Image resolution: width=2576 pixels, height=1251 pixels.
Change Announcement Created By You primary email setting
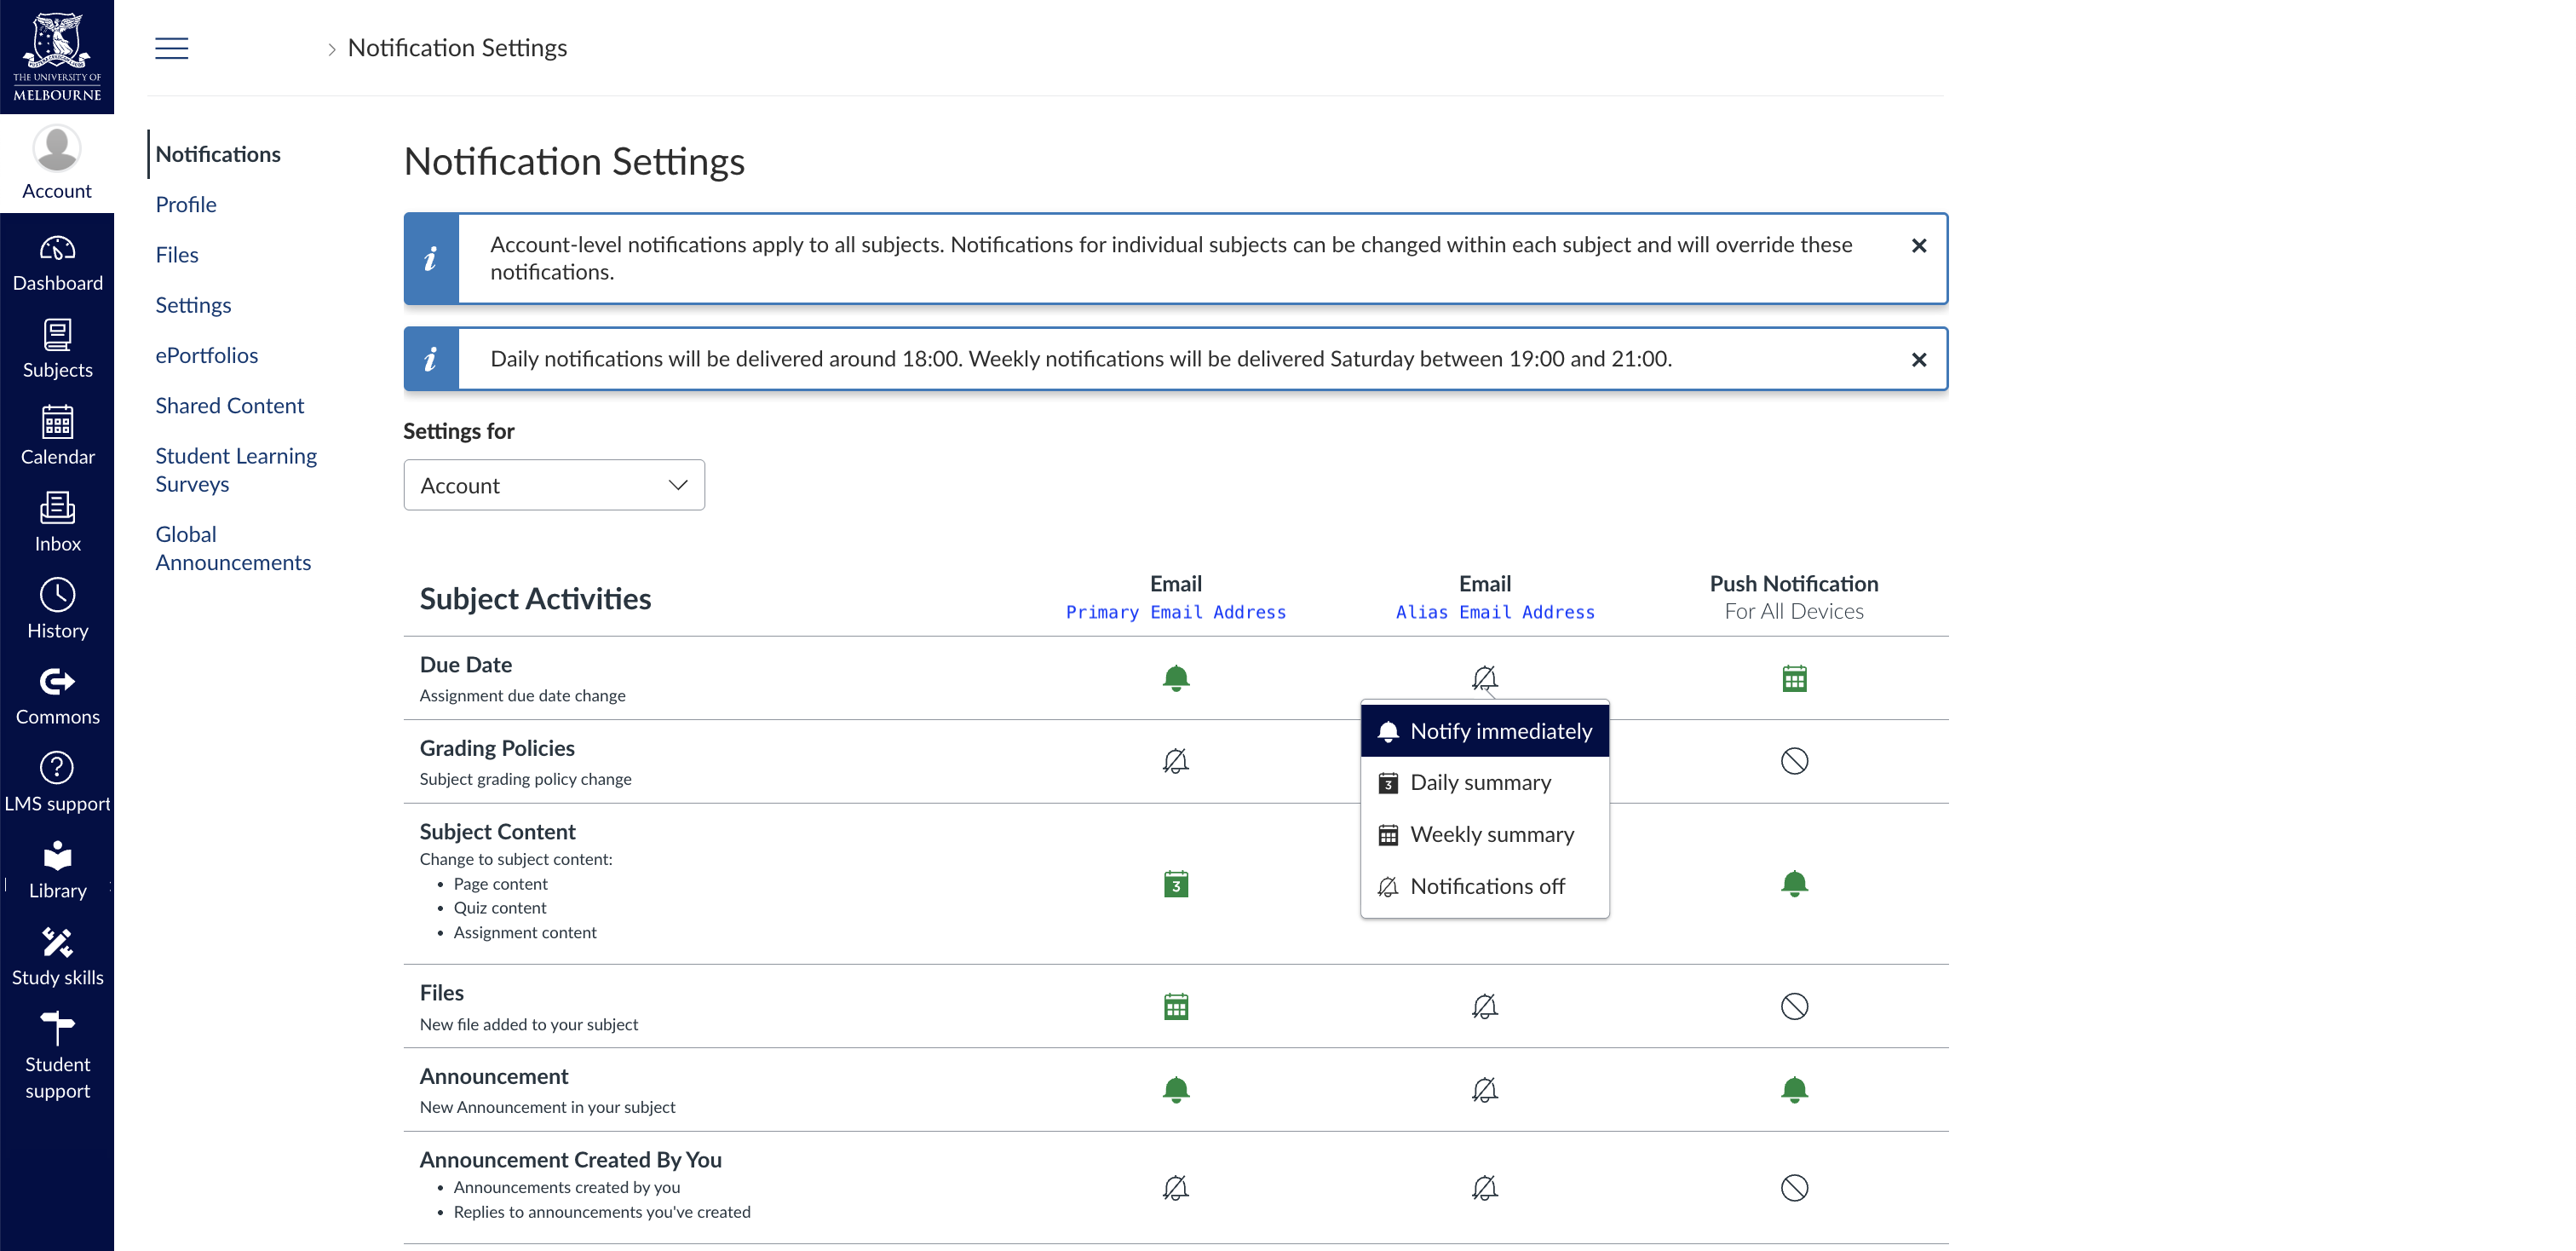1176,1188
